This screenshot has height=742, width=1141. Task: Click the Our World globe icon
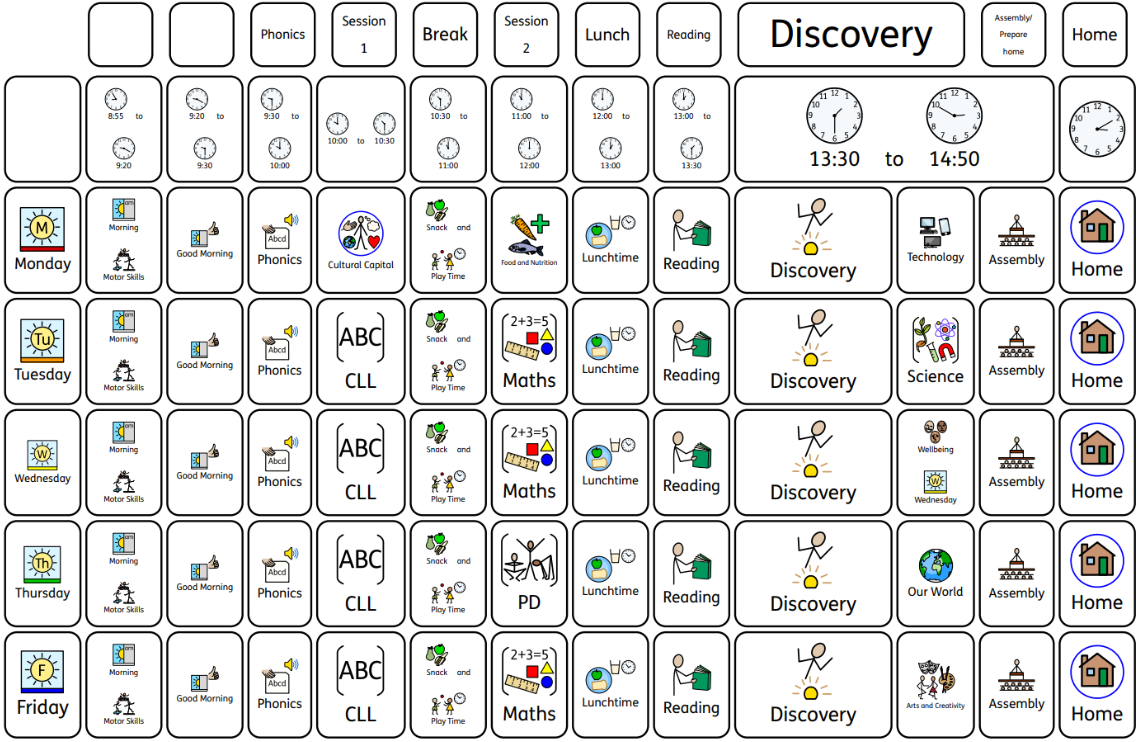point(935,568)
